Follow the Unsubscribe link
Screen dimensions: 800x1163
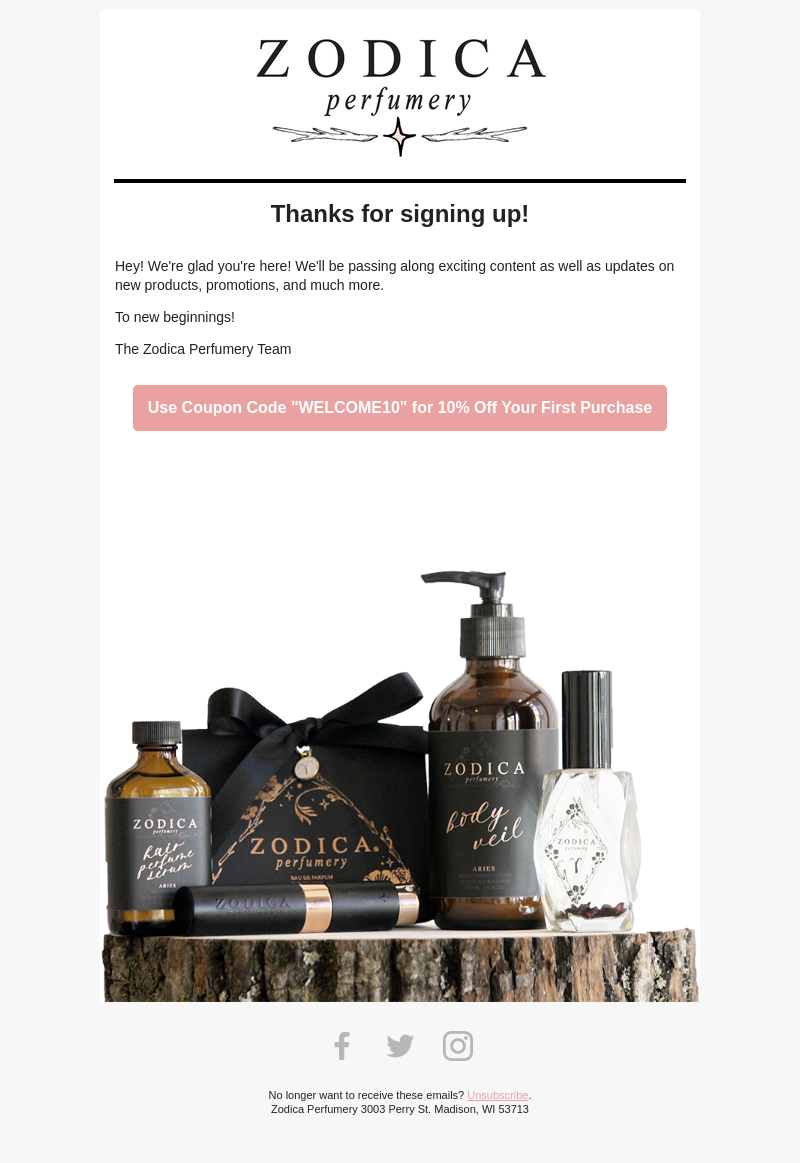pyautogui.click(x=497, y=1096)
